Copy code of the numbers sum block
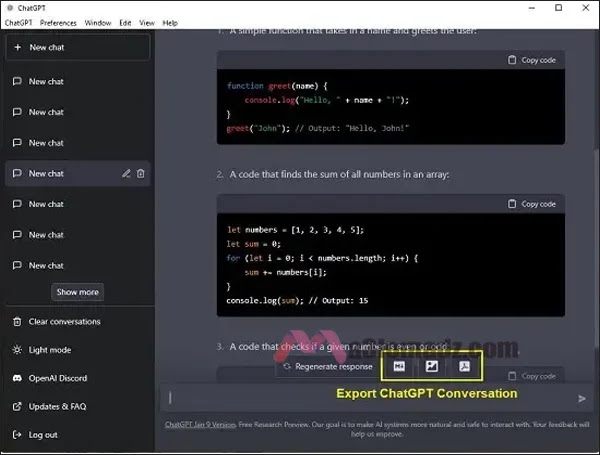600x455 pixels. click(532, 204)
